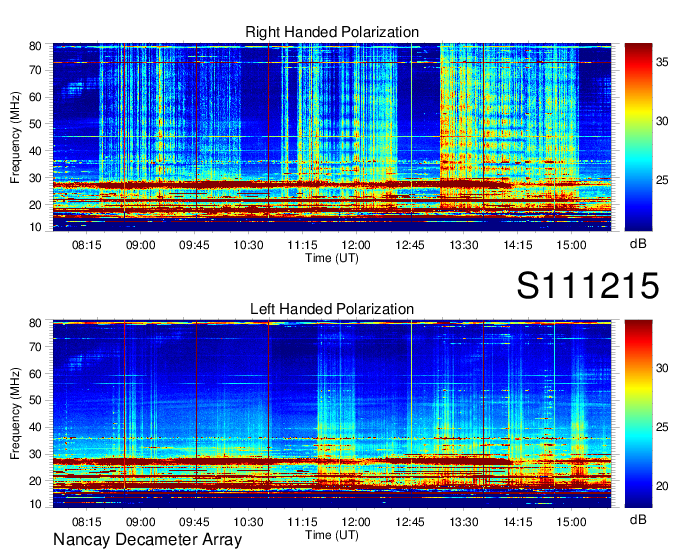Click the 80 MHz tick on the Right Handed plot
Screen dimensions: 680x552
(x=35, y=46)
